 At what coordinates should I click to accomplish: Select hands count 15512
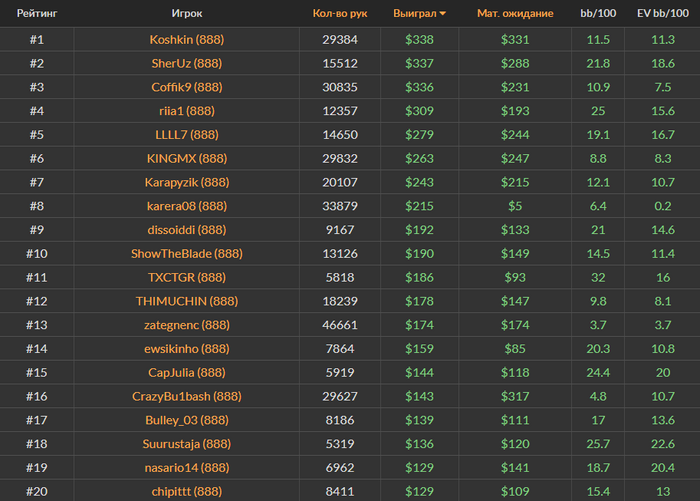click(340, 63)
